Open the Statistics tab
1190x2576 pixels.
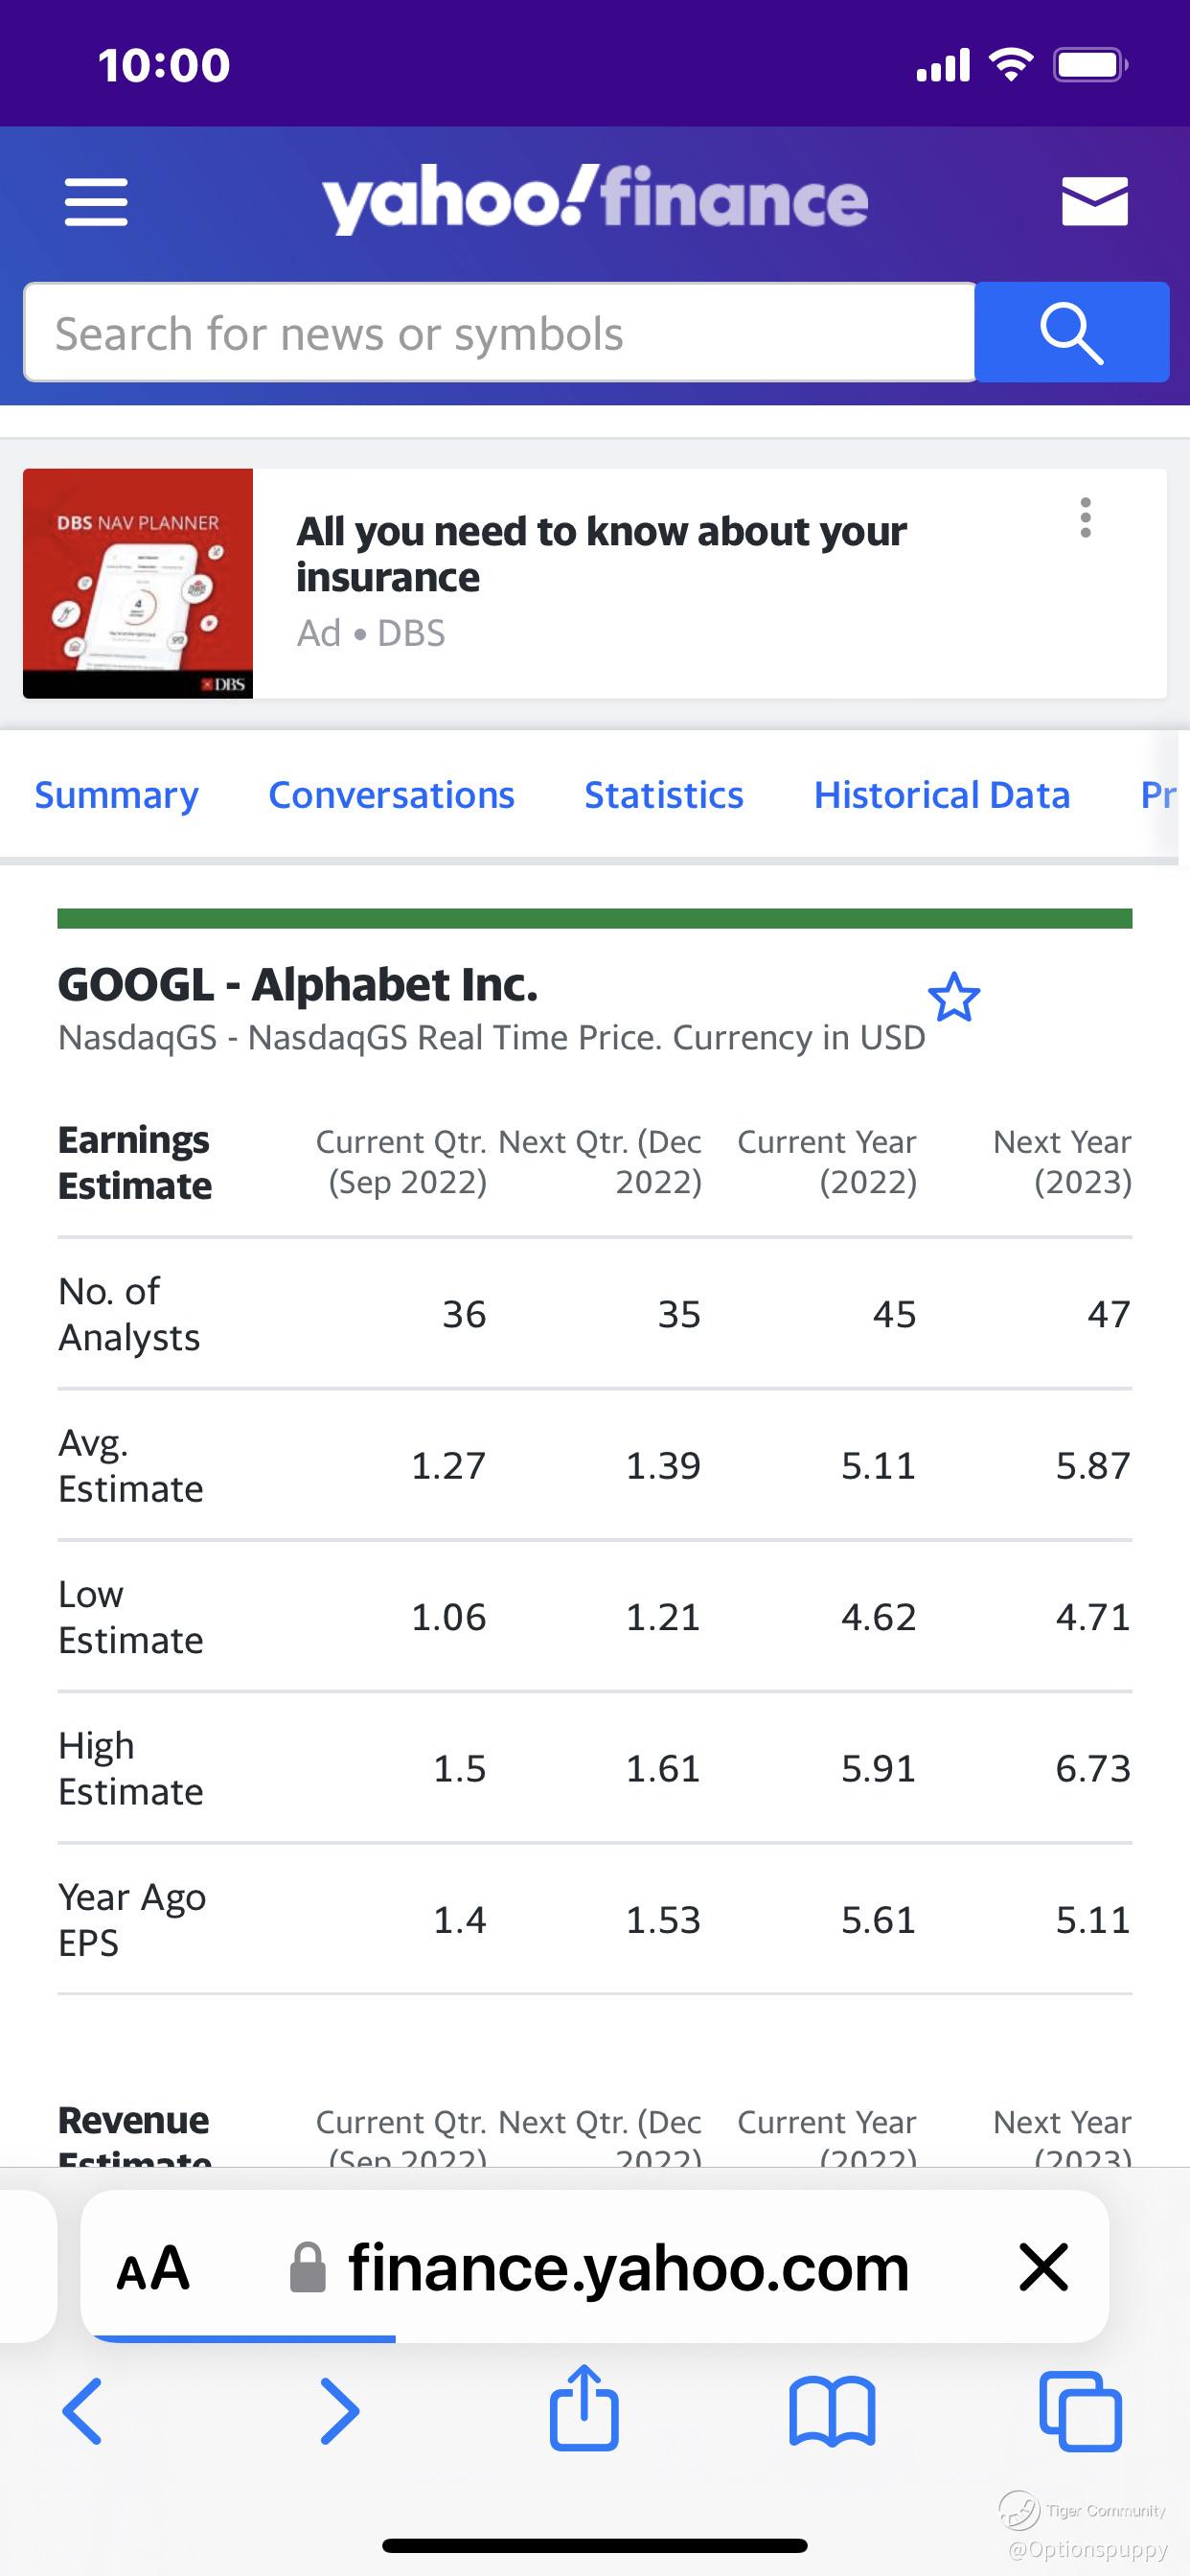[x=664, y=795]
